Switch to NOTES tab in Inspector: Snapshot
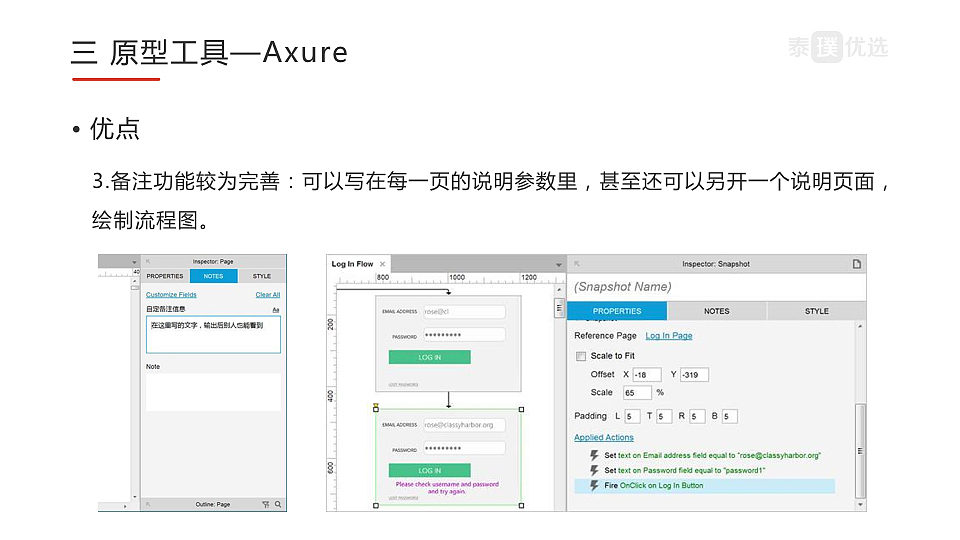Viewport: 960px width, 540px height. click(717, 311)
